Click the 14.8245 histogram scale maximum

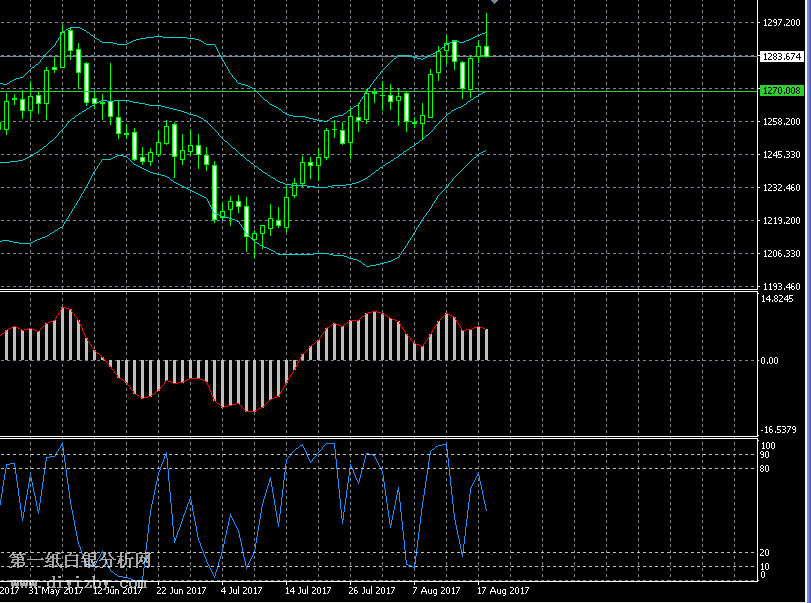pyautogui.click(x=779, y=298)
